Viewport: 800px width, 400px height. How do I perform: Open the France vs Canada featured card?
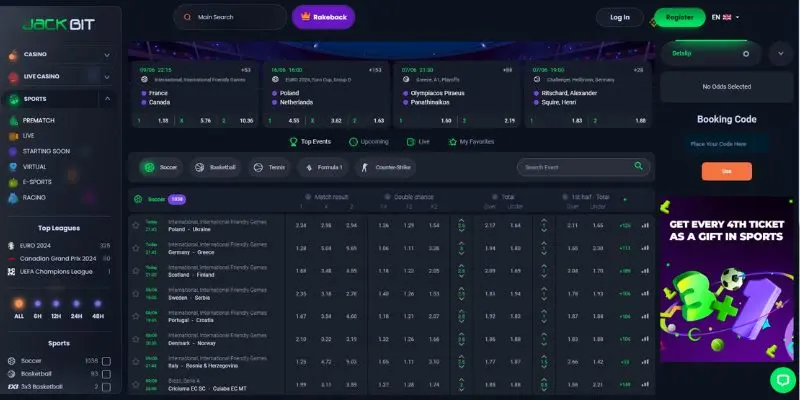pos(195,94)
